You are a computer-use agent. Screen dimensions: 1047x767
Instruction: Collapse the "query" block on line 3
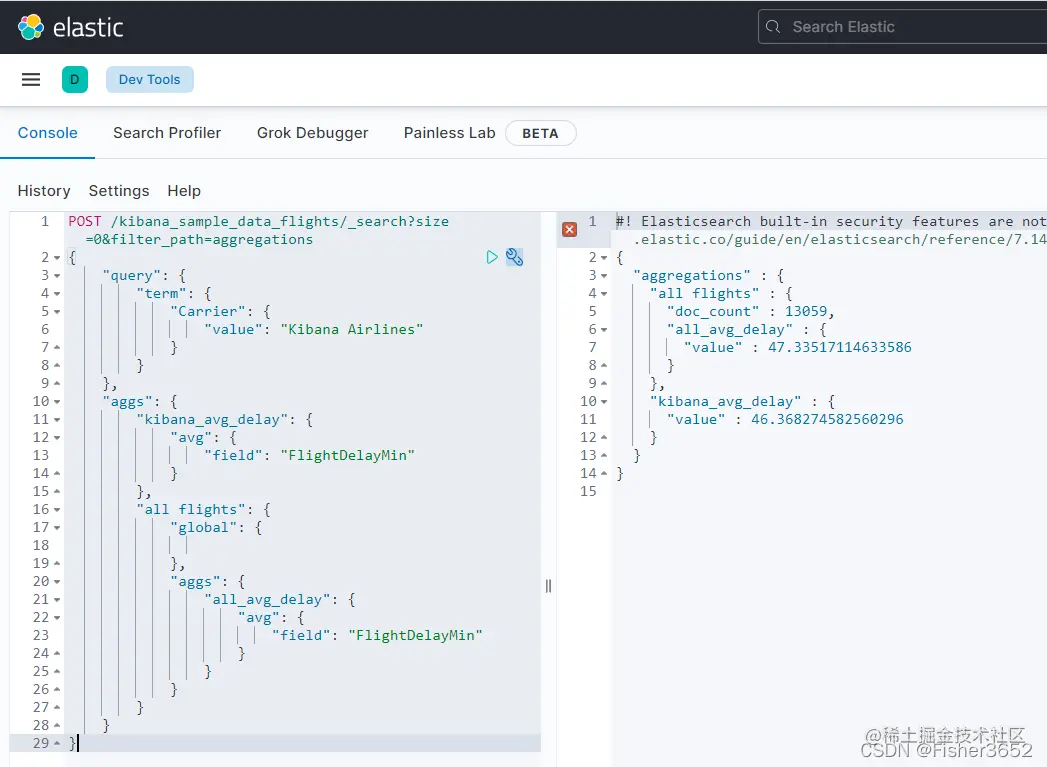click(57, 276)
